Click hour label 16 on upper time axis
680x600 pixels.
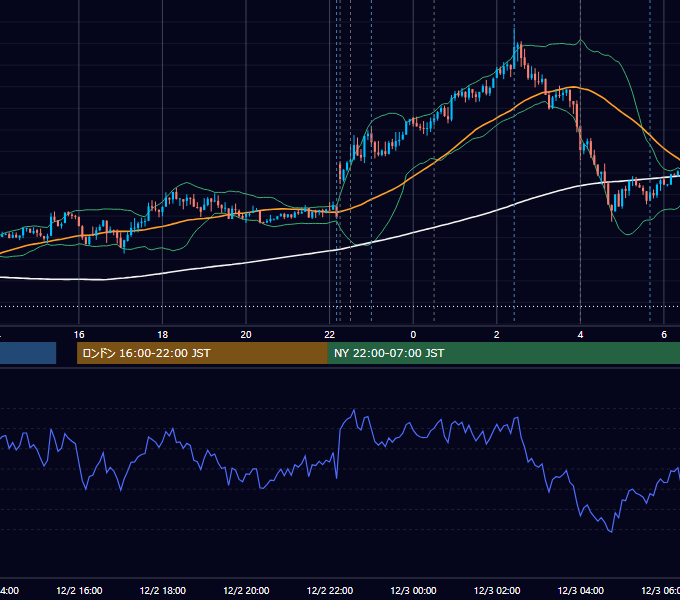(79, 335)
